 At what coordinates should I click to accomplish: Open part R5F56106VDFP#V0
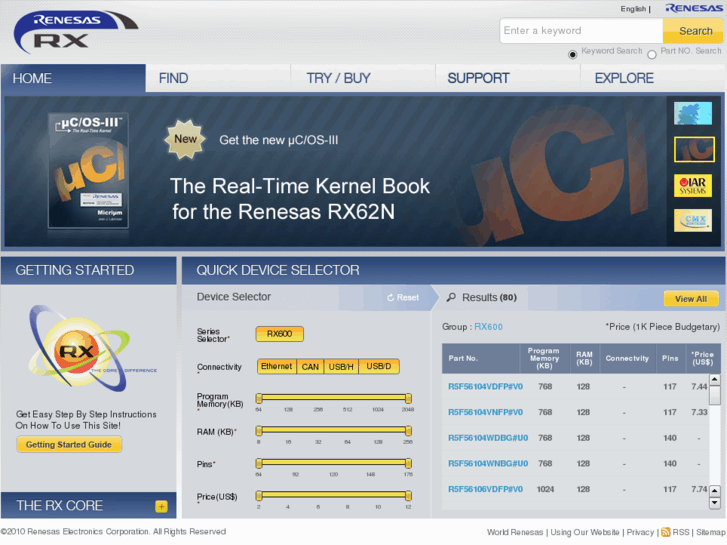tap(485, 489)
